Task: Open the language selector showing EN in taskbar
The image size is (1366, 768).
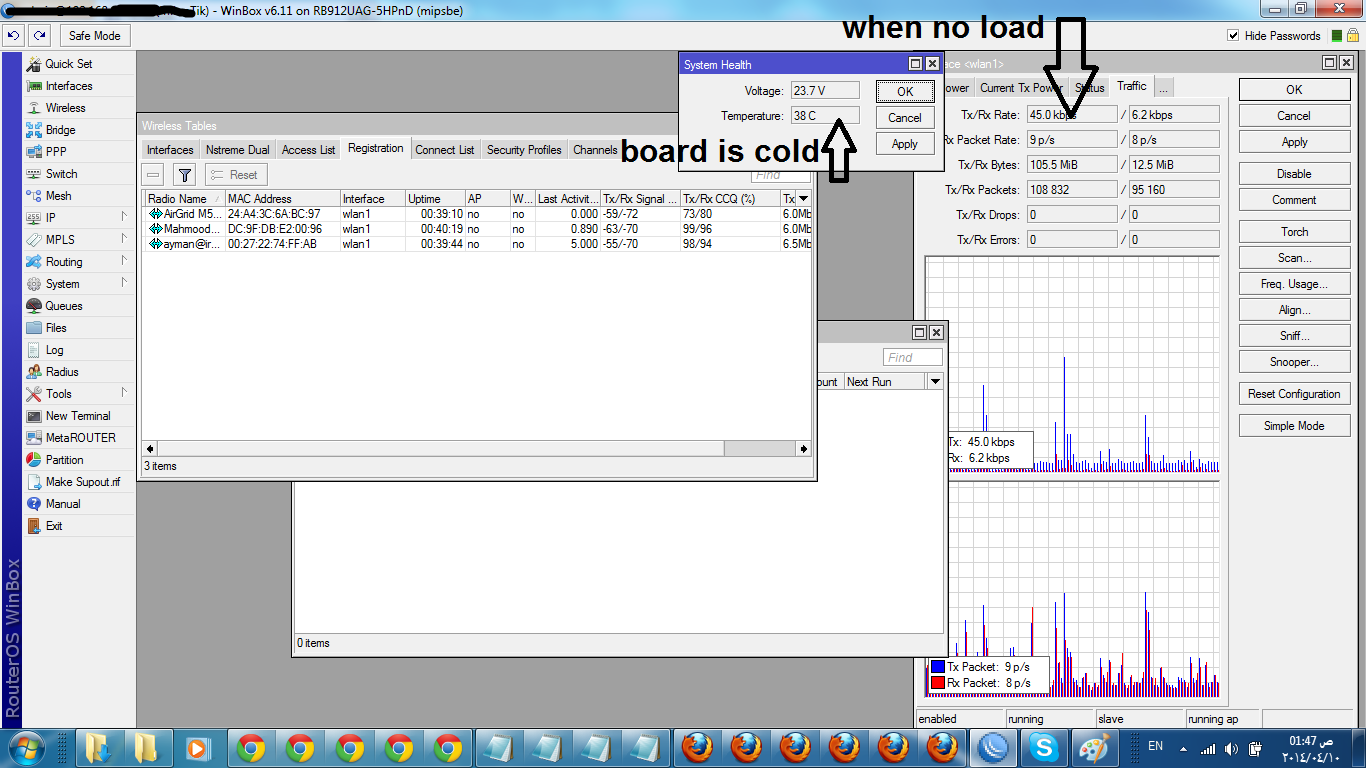Action: pos(1154,747)
